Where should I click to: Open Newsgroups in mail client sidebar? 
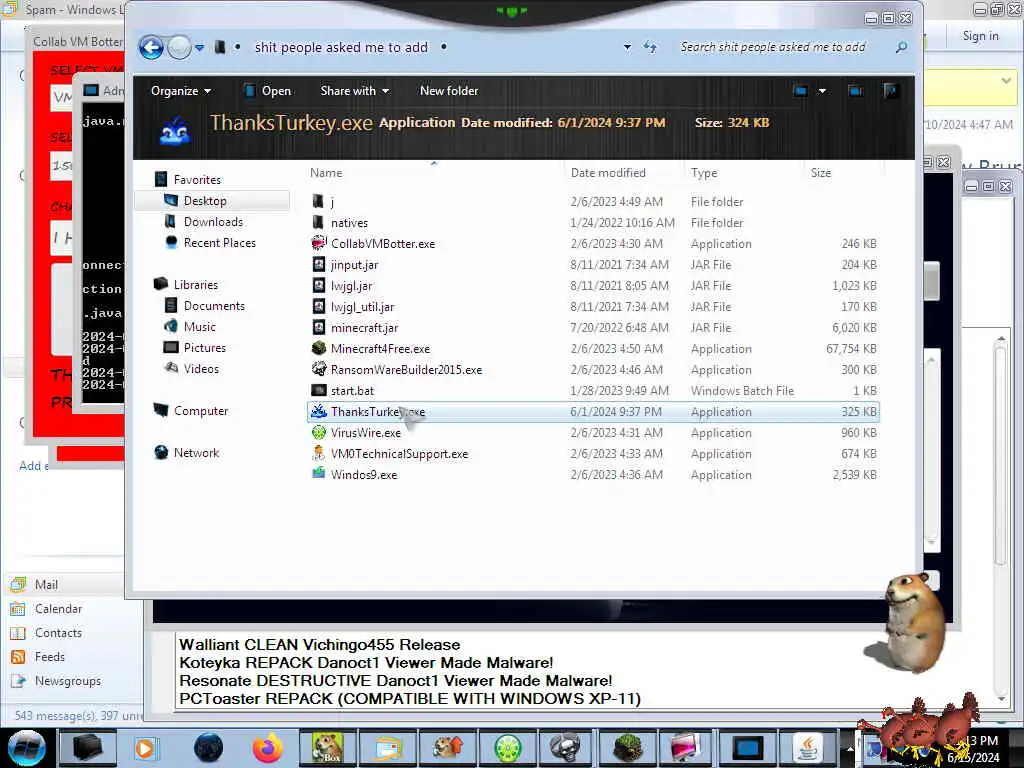click(x=68, y=681)
